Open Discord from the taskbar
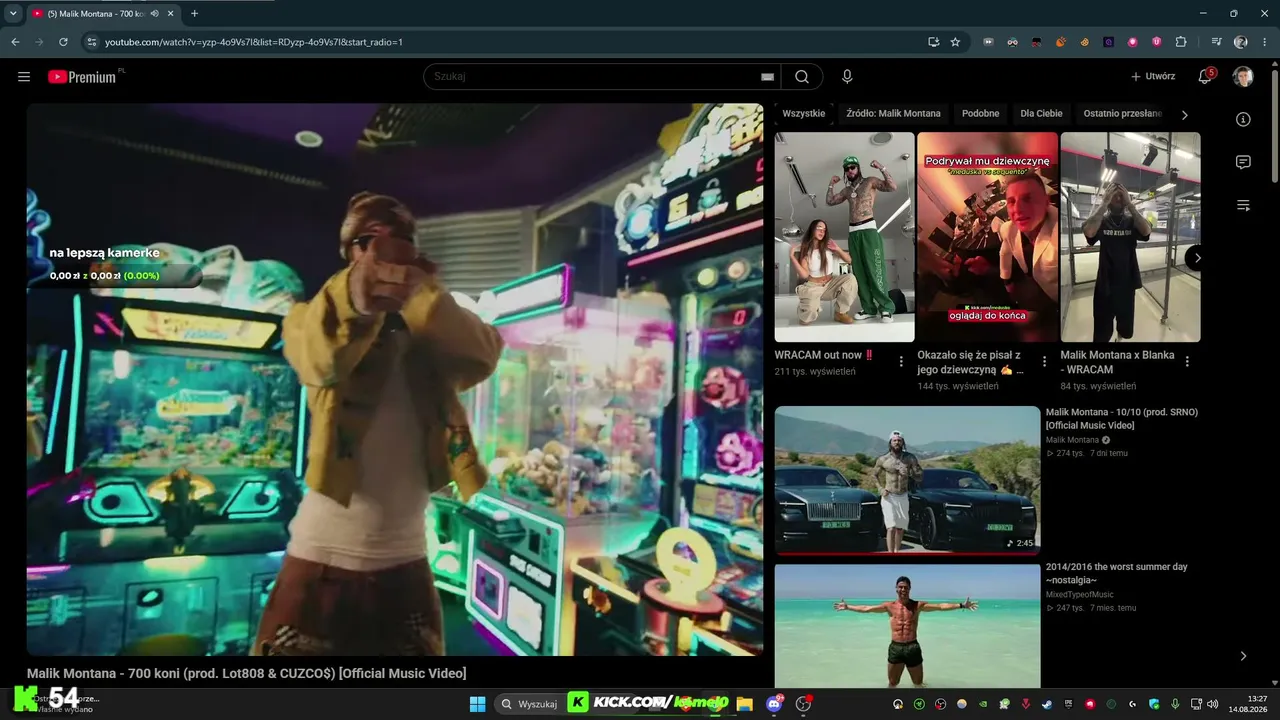The width and height of the screenshot is (1280, 720). (x=774, y=704)
